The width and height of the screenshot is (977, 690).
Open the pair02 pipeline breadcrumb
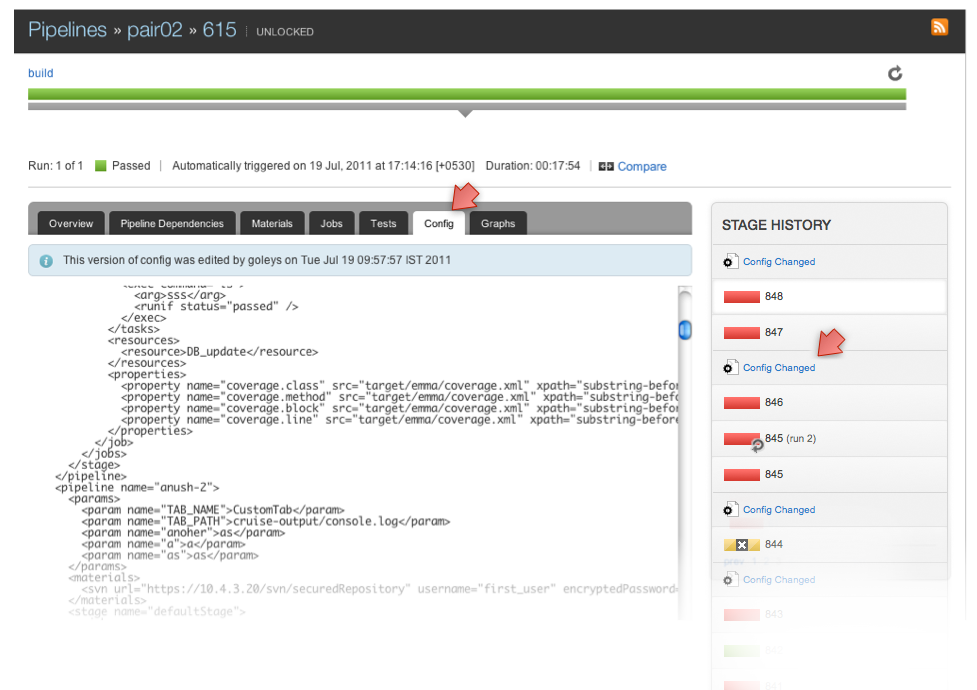[x=154, y=30]
